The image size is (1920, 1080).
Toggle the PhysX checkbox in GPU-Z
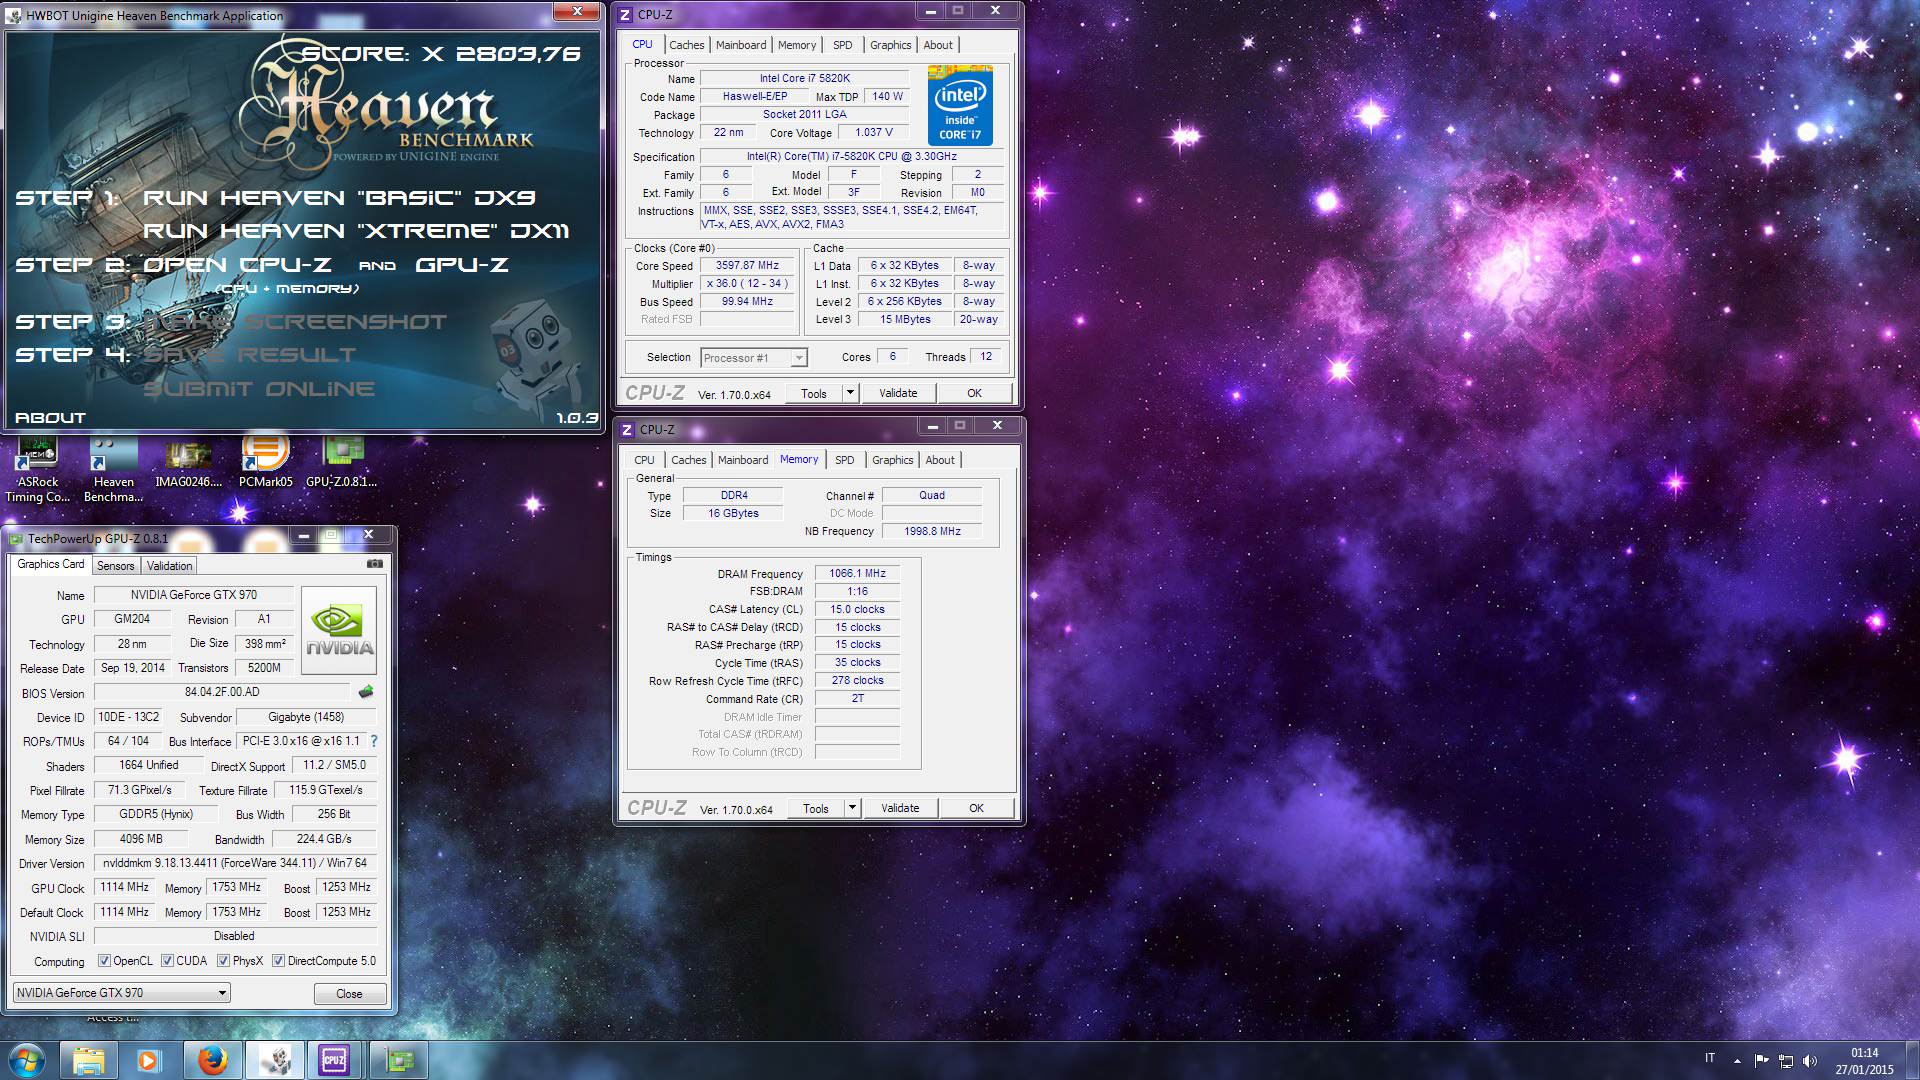pos(223,961)
